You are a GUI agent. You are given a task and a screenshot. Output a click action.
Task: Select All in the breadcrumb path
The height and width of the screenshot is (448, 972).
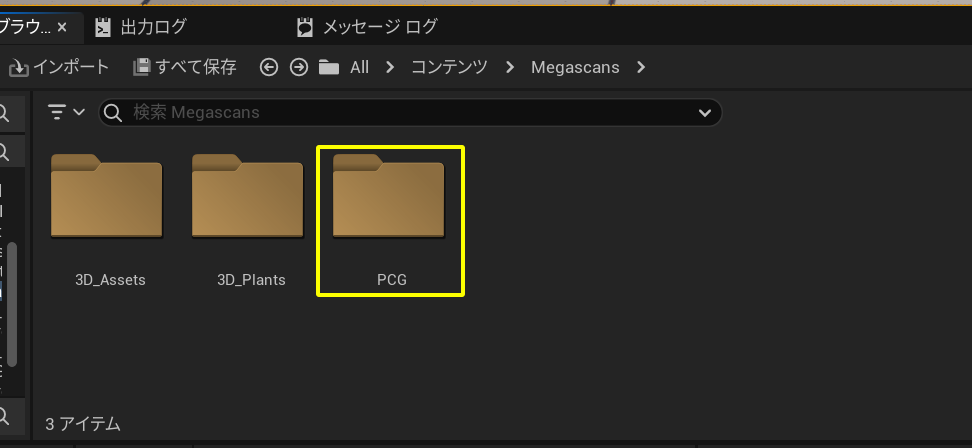360,67
